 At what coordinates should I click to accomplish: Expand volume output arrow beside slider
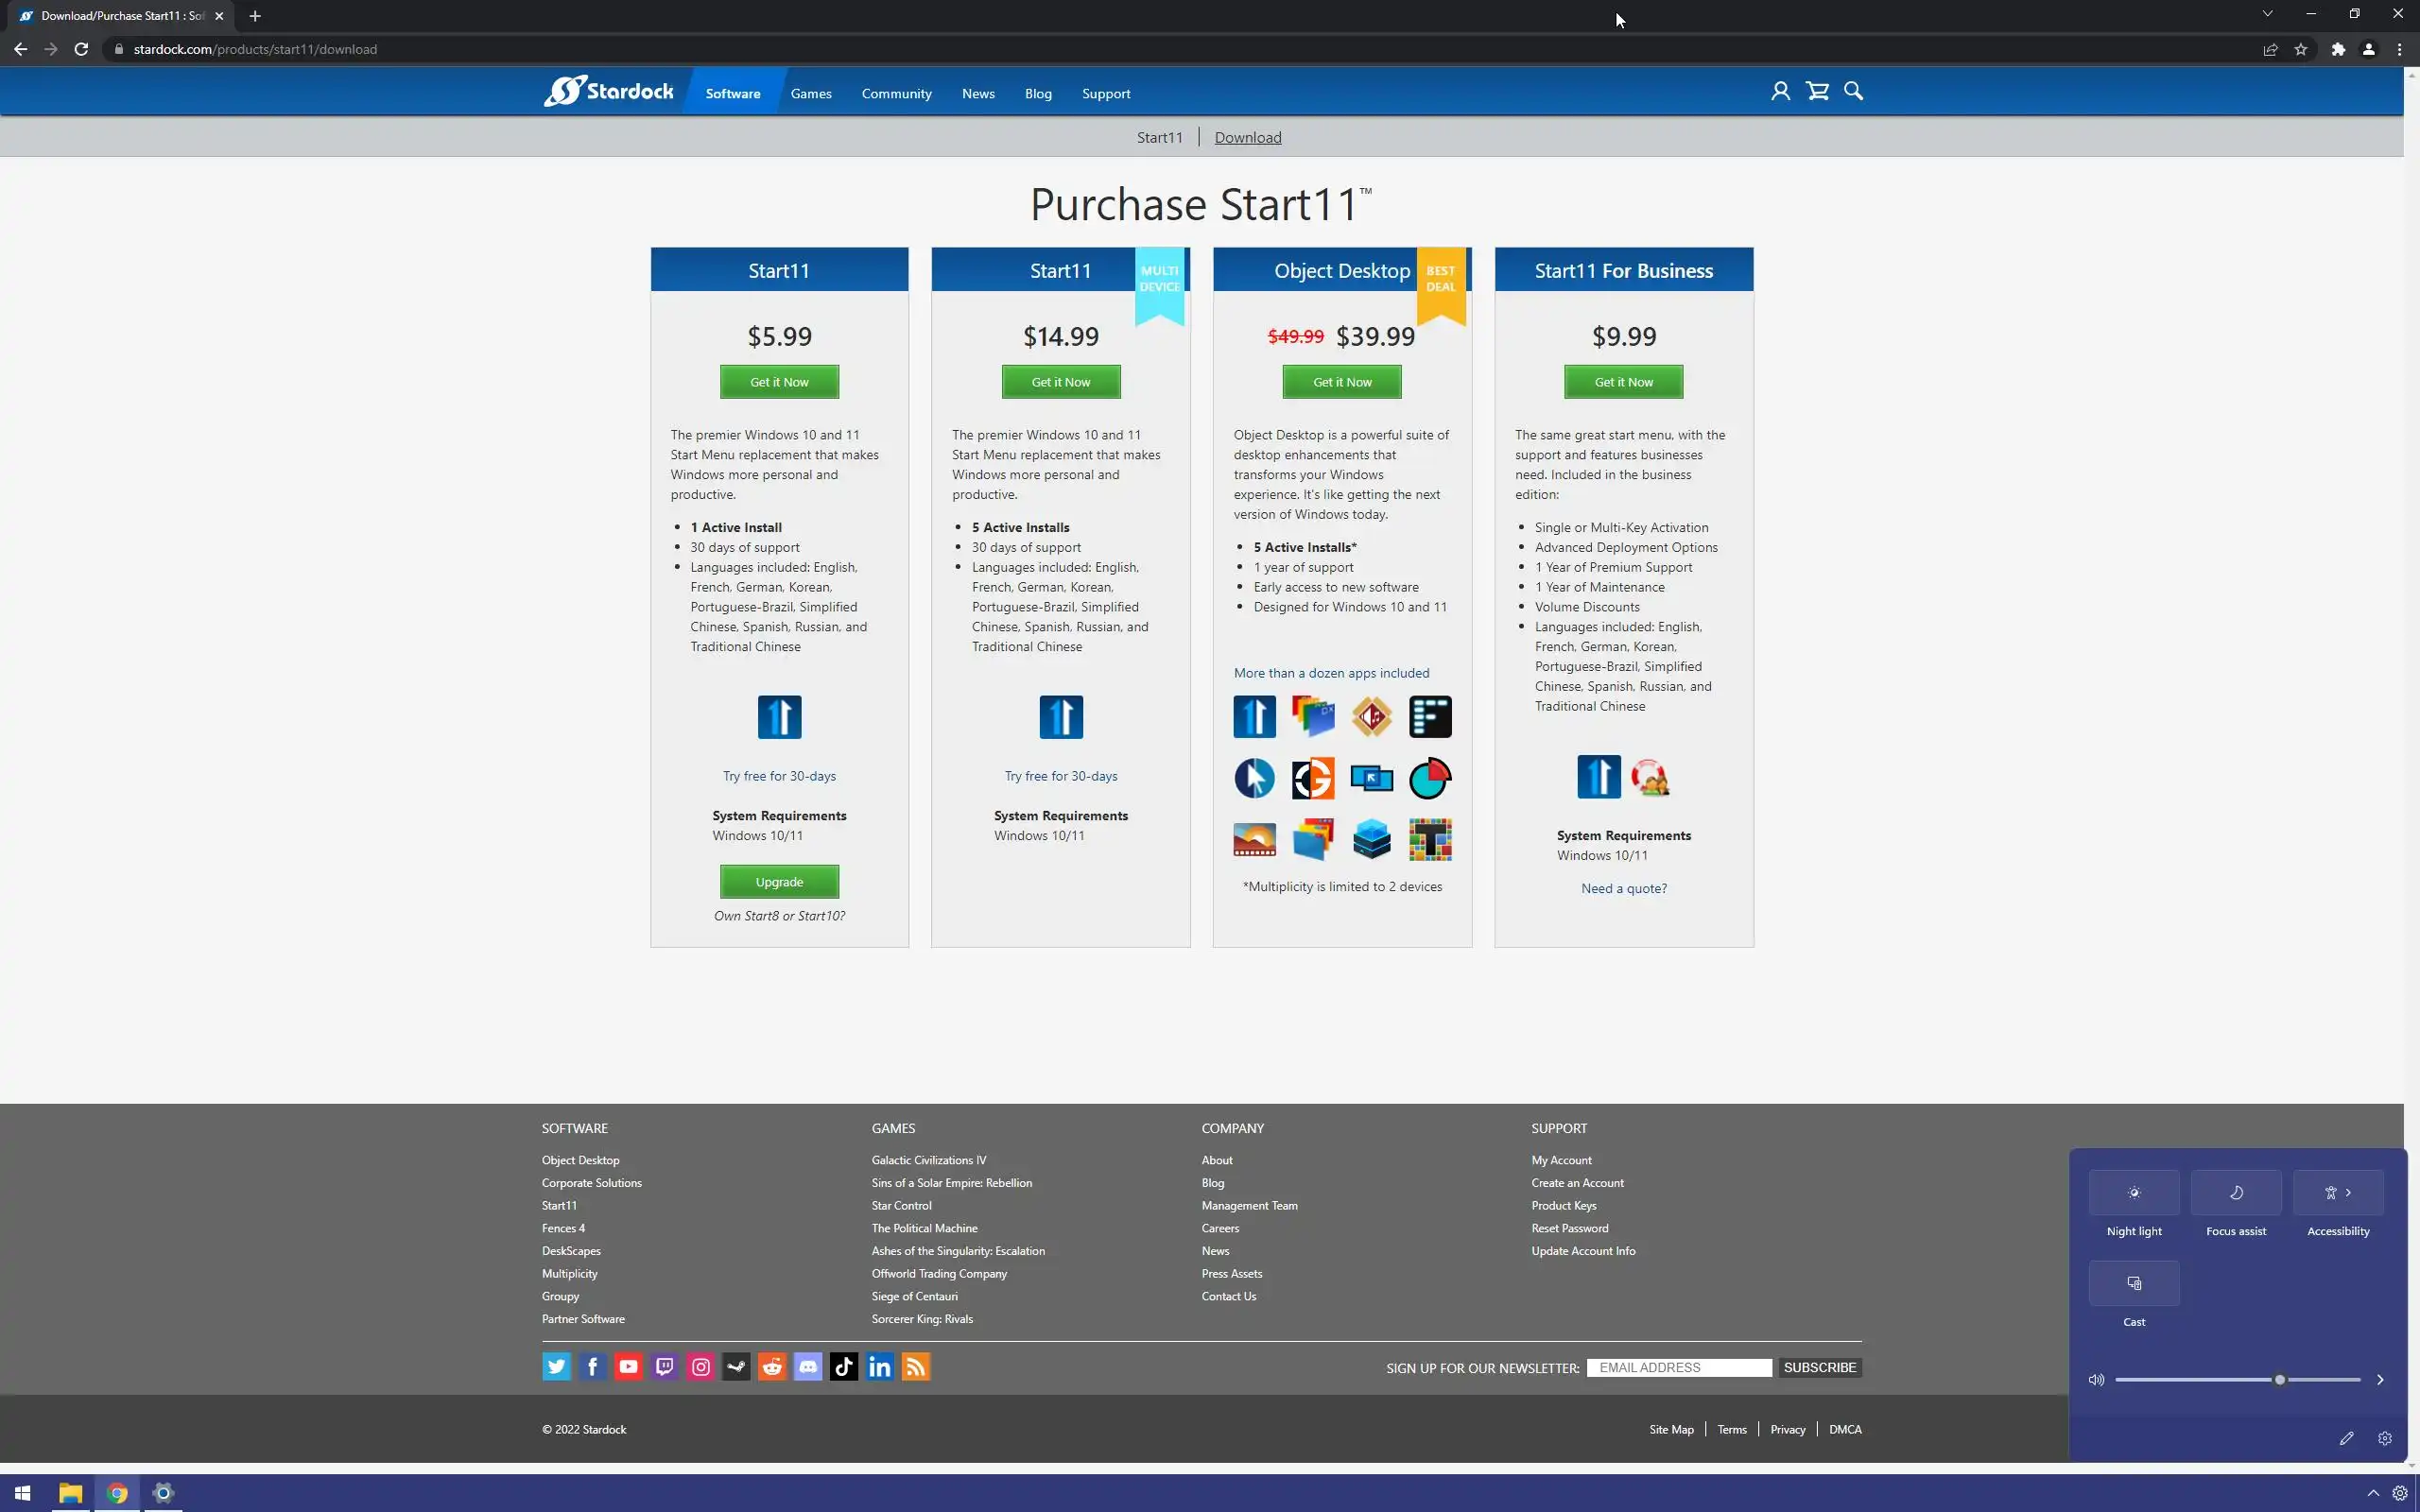point(2380,1380)
